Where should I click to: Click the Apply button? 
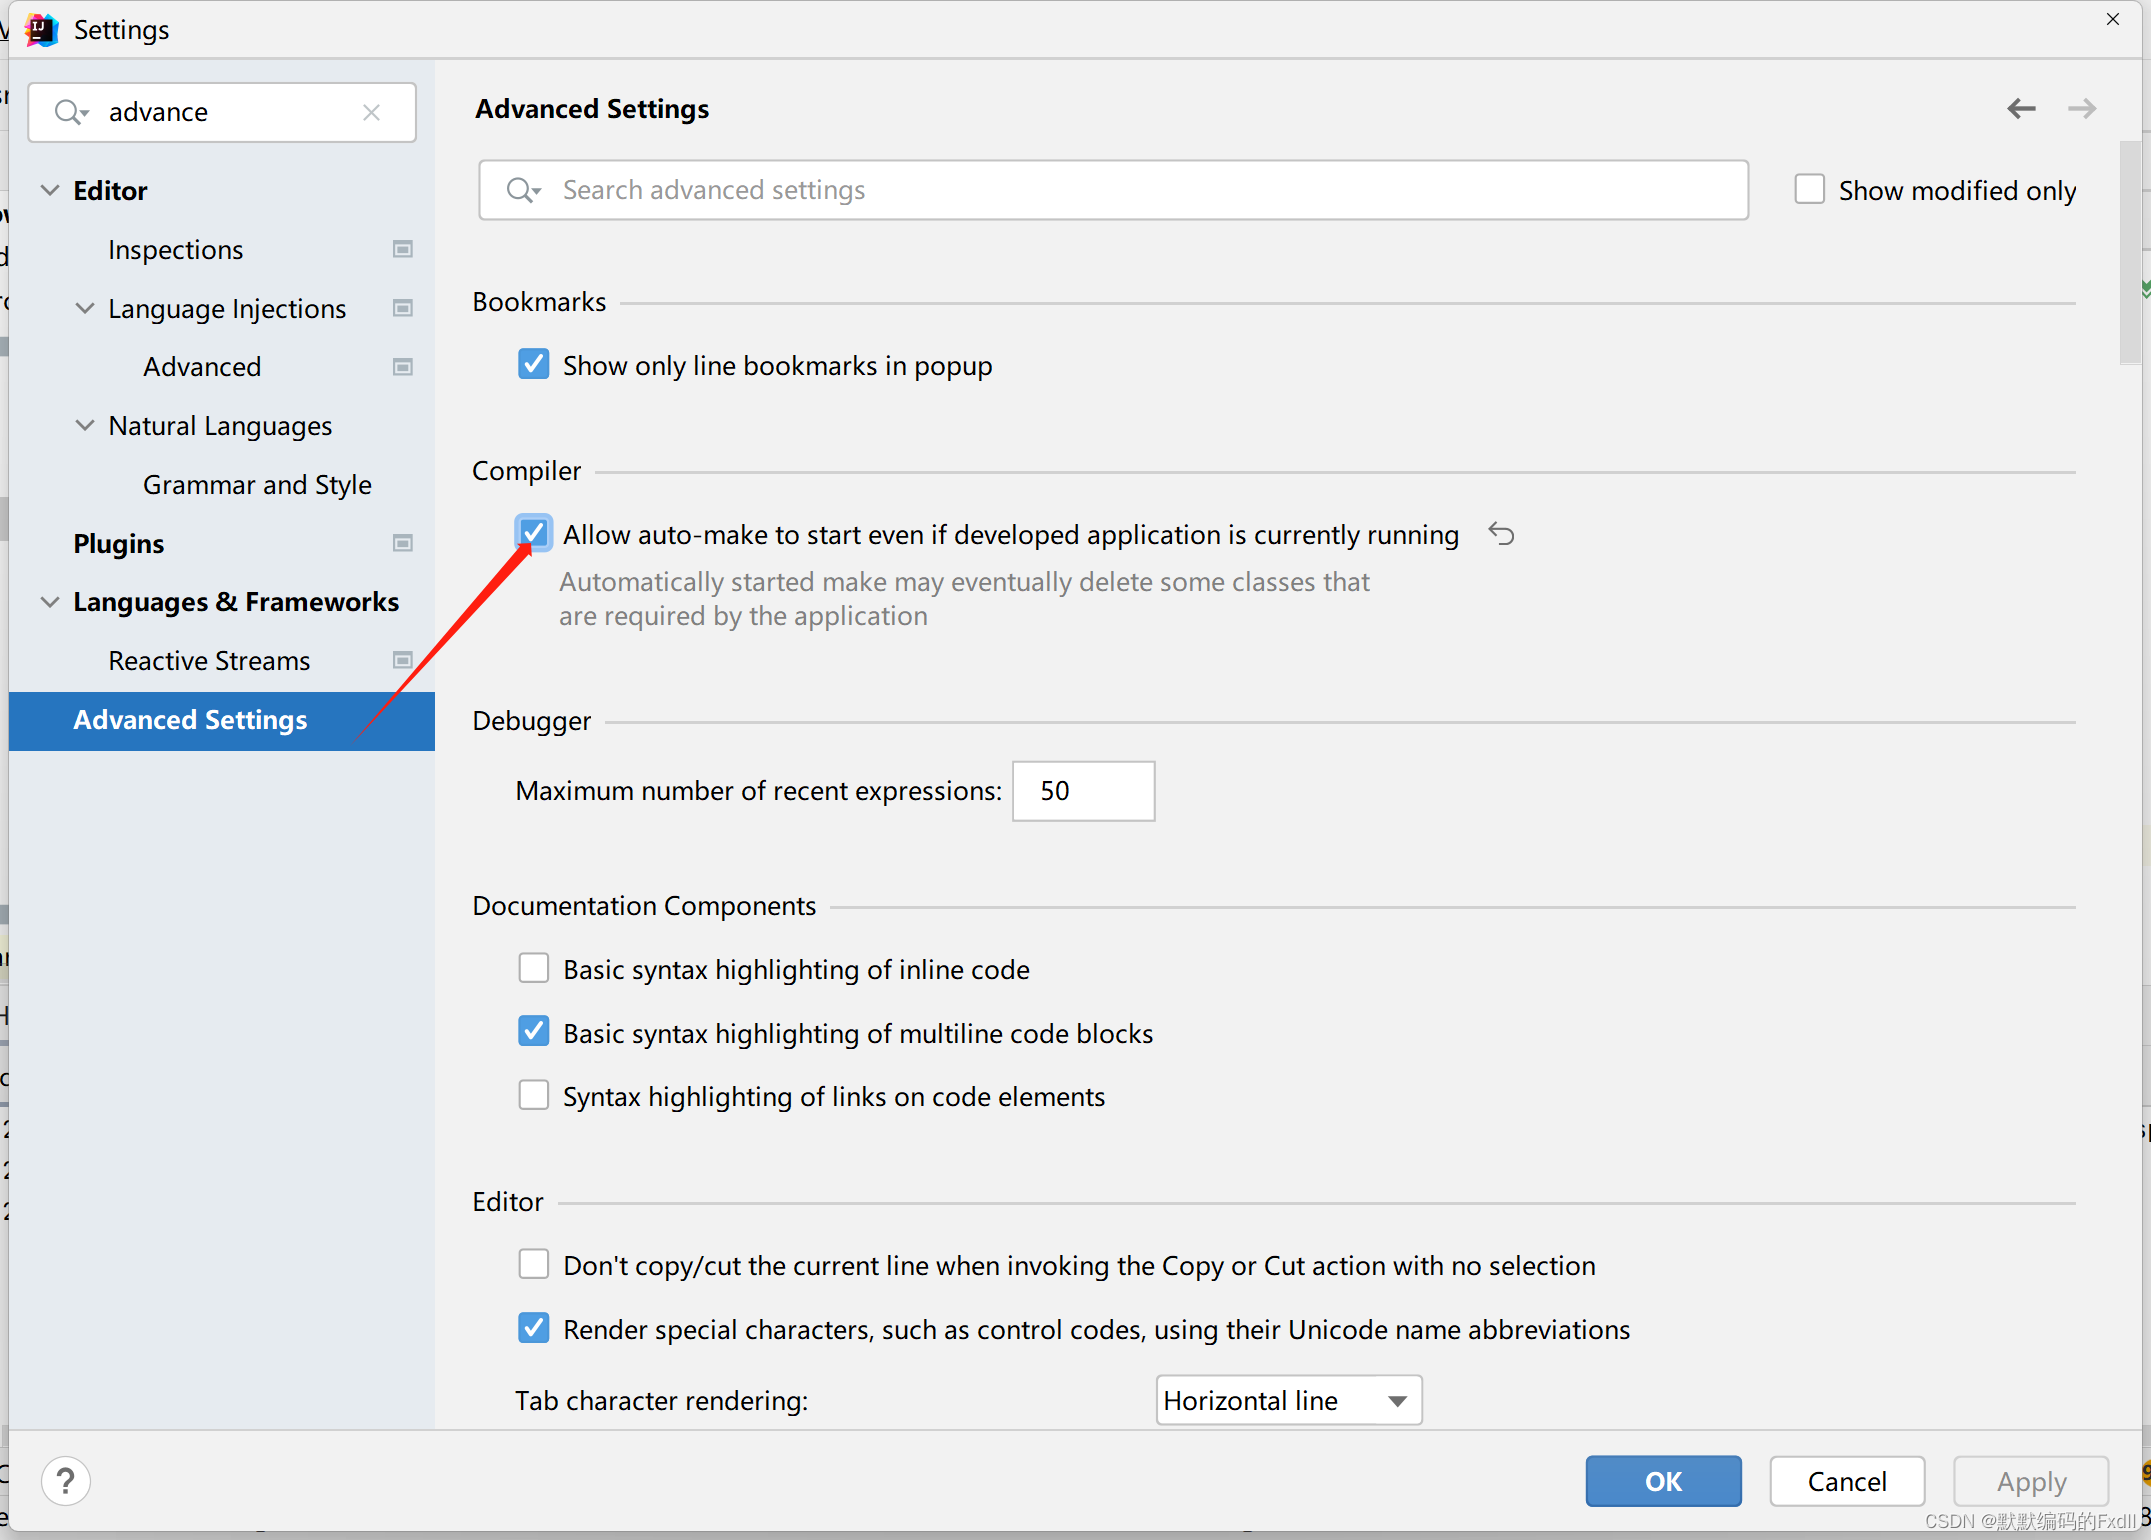[x=2031, y=1481]
